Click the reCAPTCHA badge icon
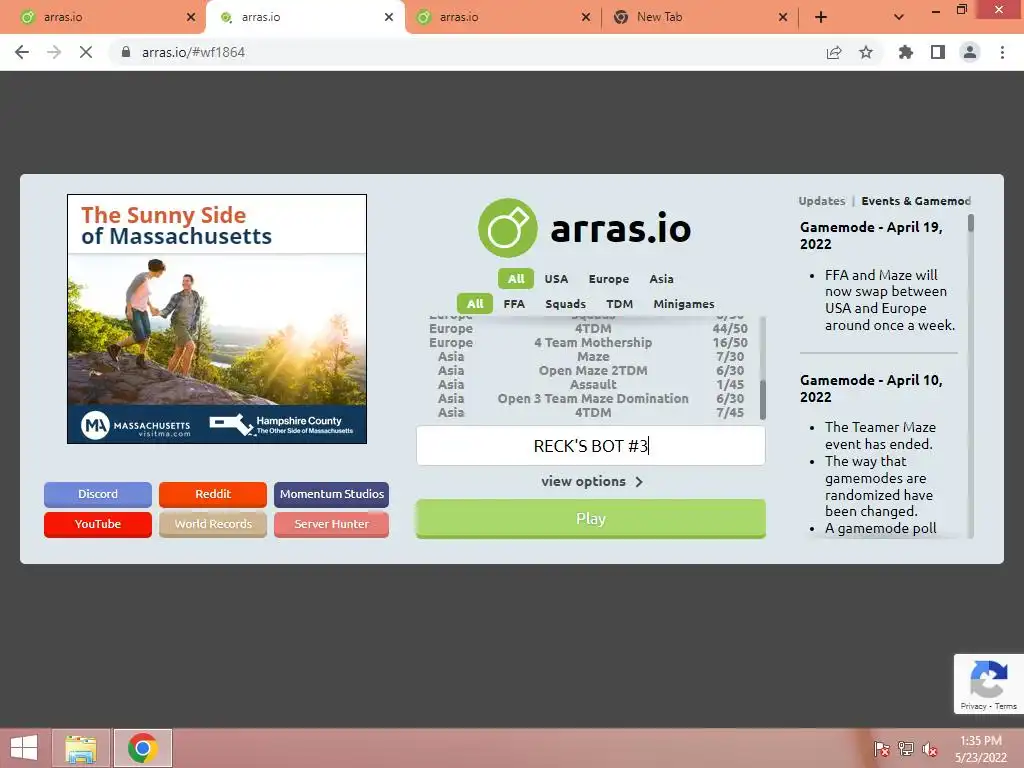This screenshot has height=768, width=1024. click(x=988, y=679)
